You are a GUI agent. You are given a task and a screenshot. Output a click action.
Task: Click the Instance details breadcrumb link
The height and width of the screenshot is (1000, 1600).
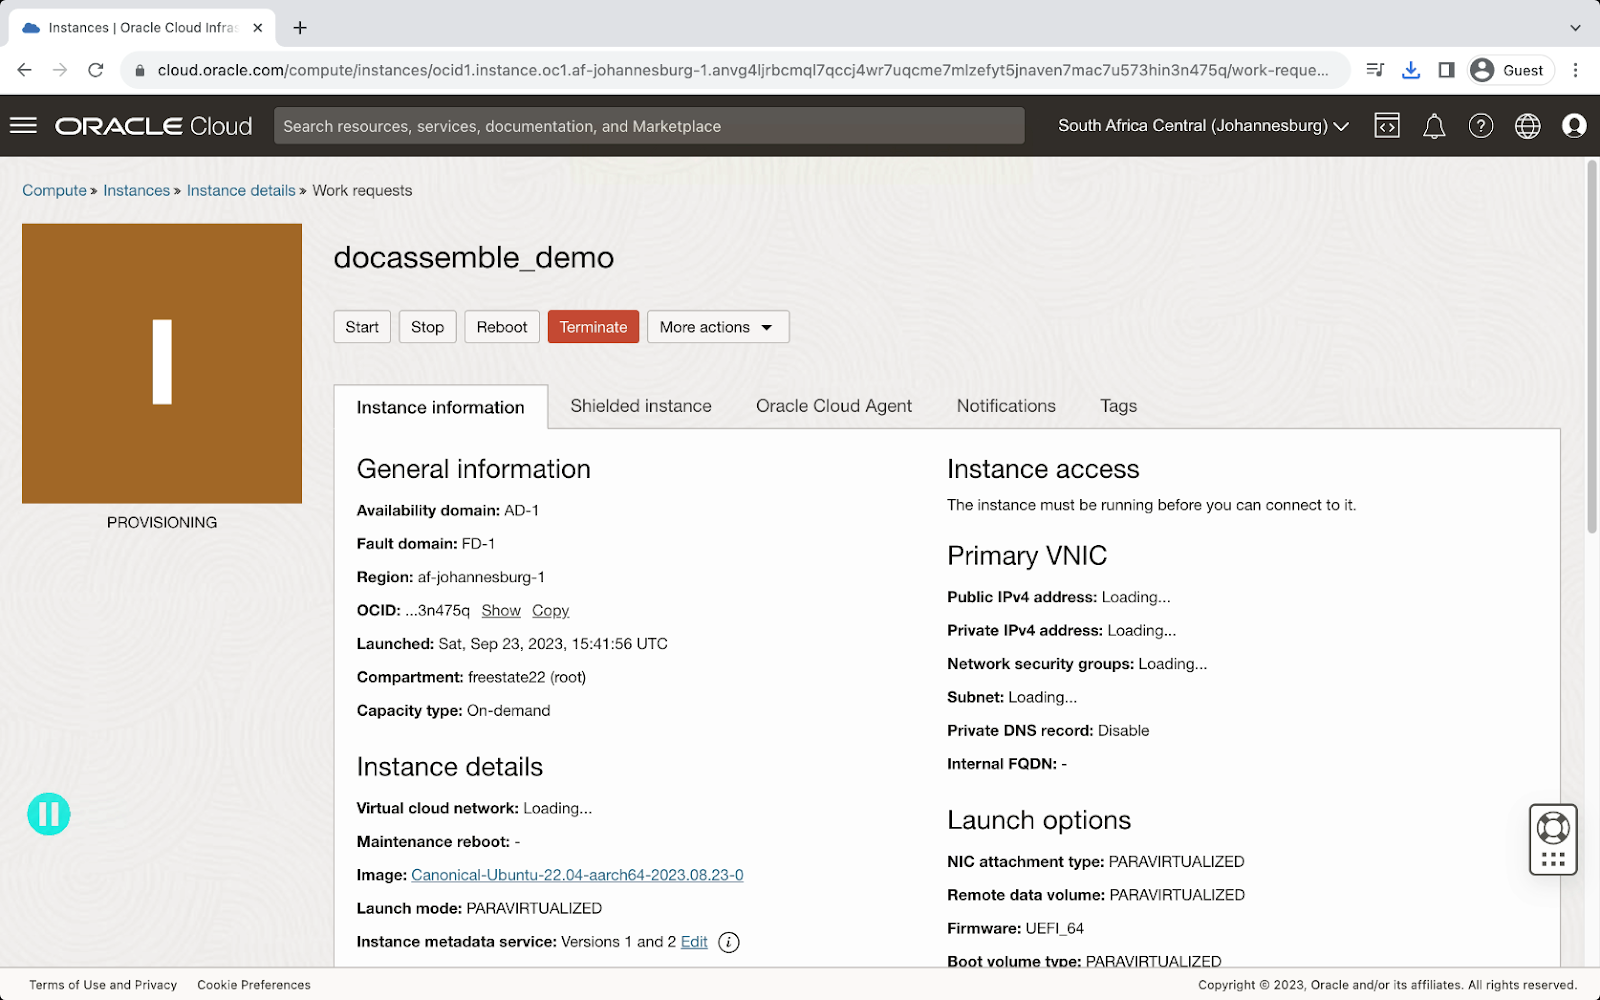241,190
